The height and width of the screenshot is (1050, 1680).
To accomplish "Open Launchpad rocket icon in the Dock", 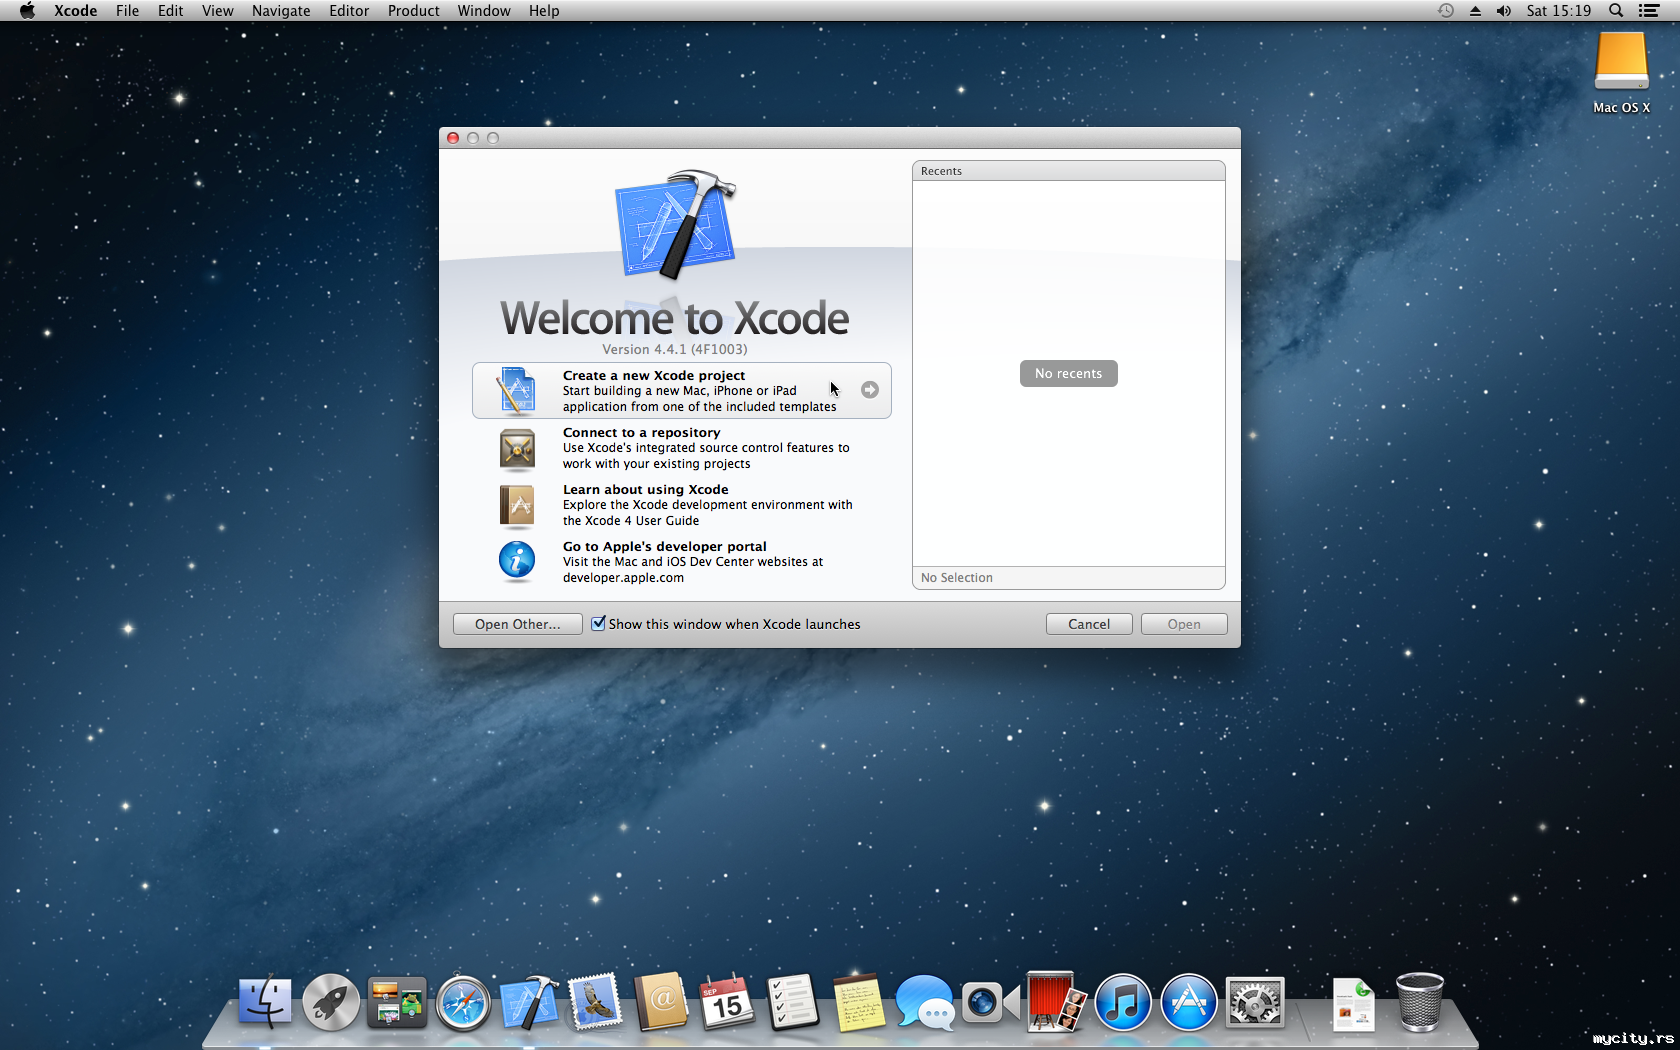I will pos(331,1002).
